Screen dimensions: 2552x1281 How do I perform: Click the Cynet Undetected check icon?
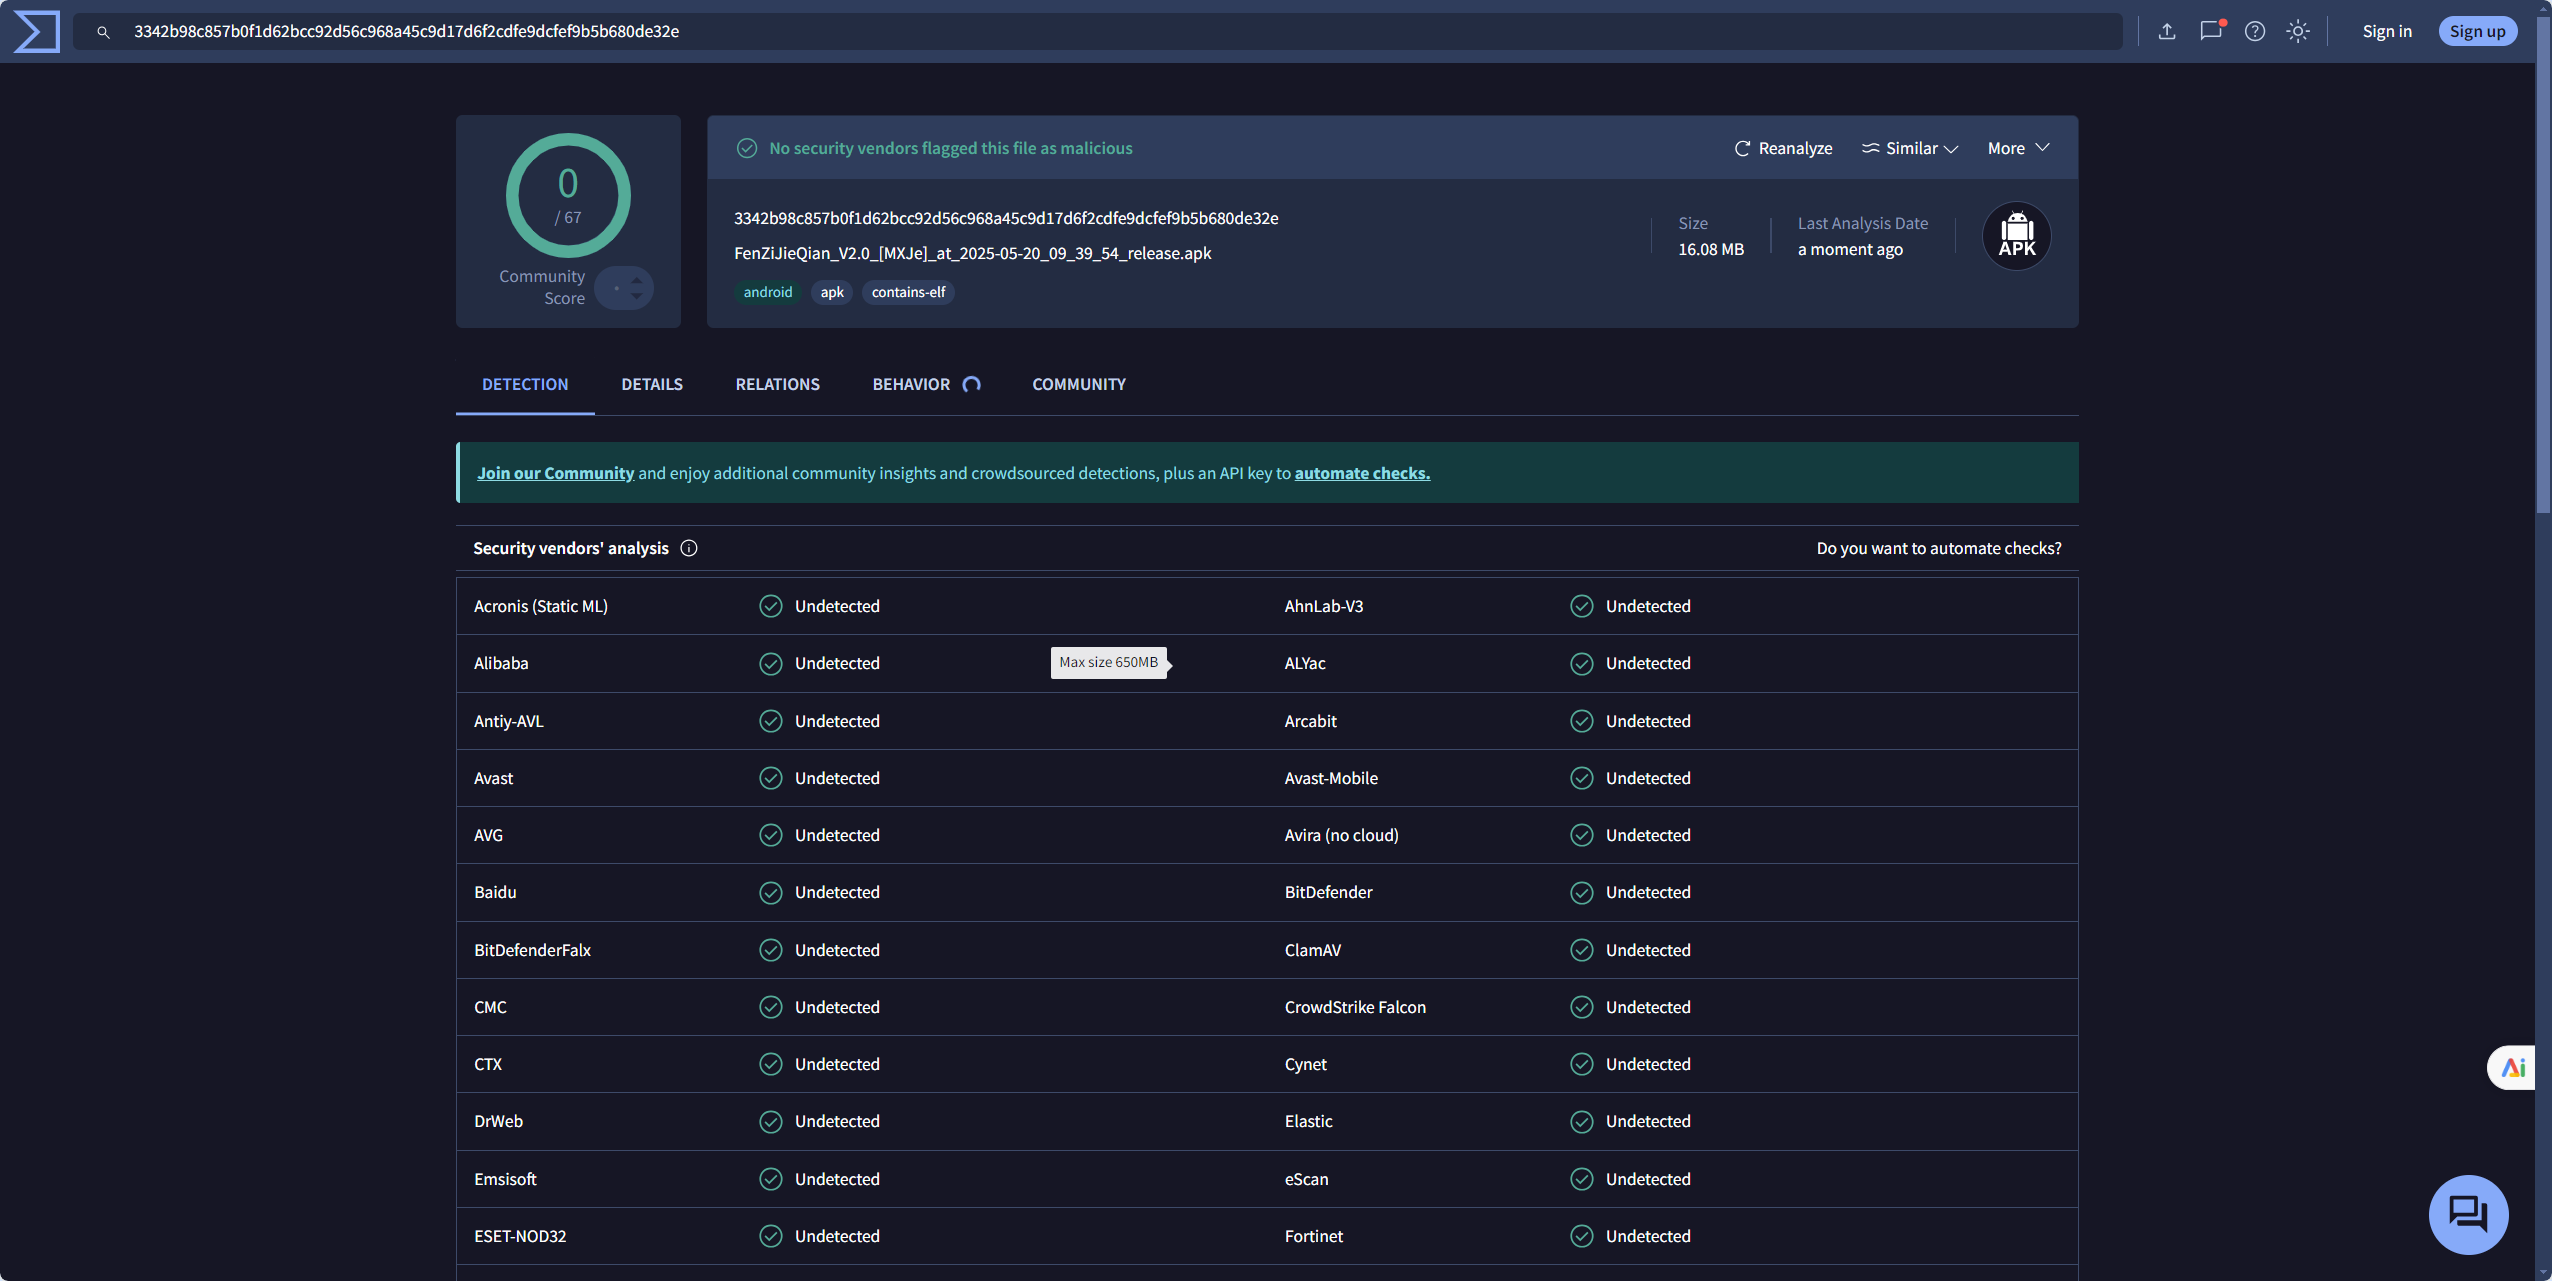[1581, 1064]
